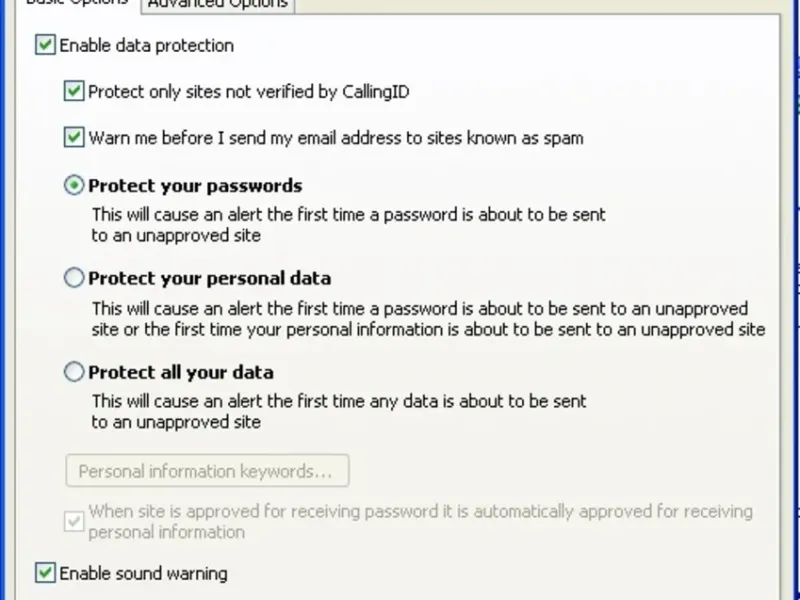Click the grayed-out auto-approve personal information checkbox

pyautogui.click(x=74, y=521)
